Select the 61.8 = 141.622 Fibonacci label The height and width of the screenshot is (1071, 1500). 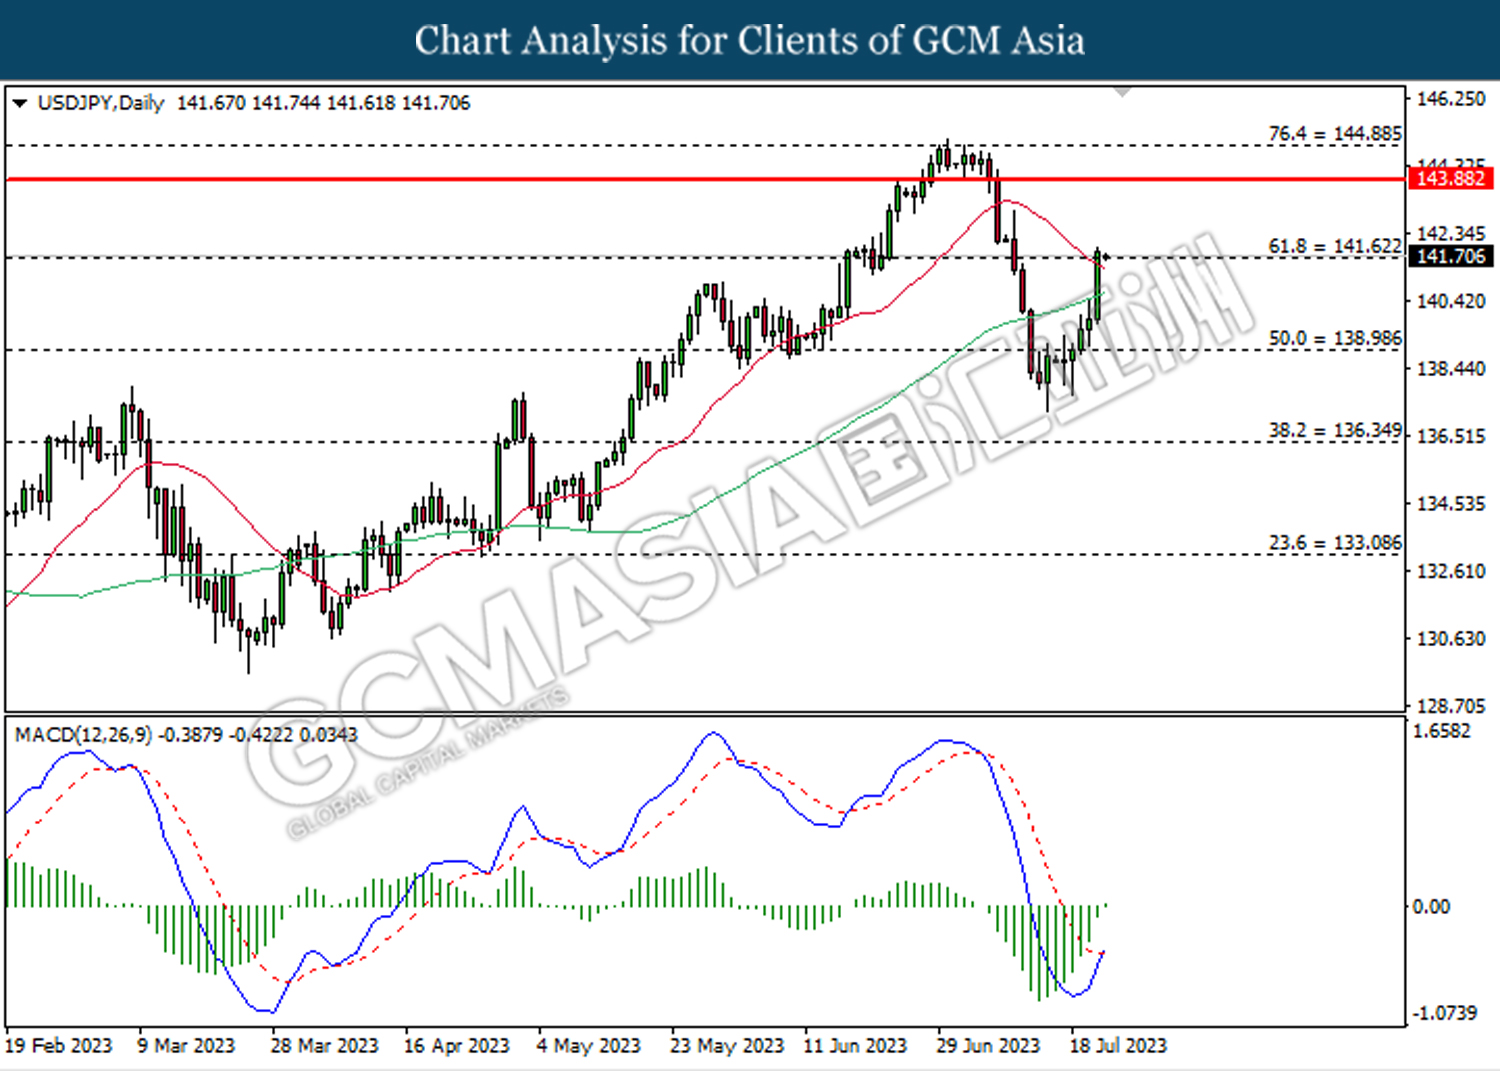1335,246
